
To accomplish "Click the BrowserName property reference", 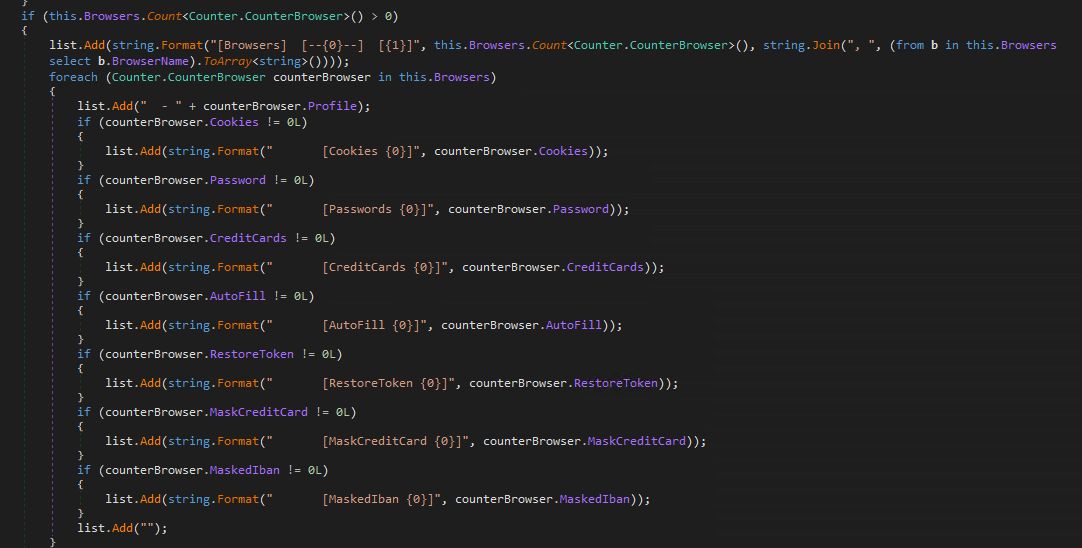I will pyautogui.click(x=153, y=60).
